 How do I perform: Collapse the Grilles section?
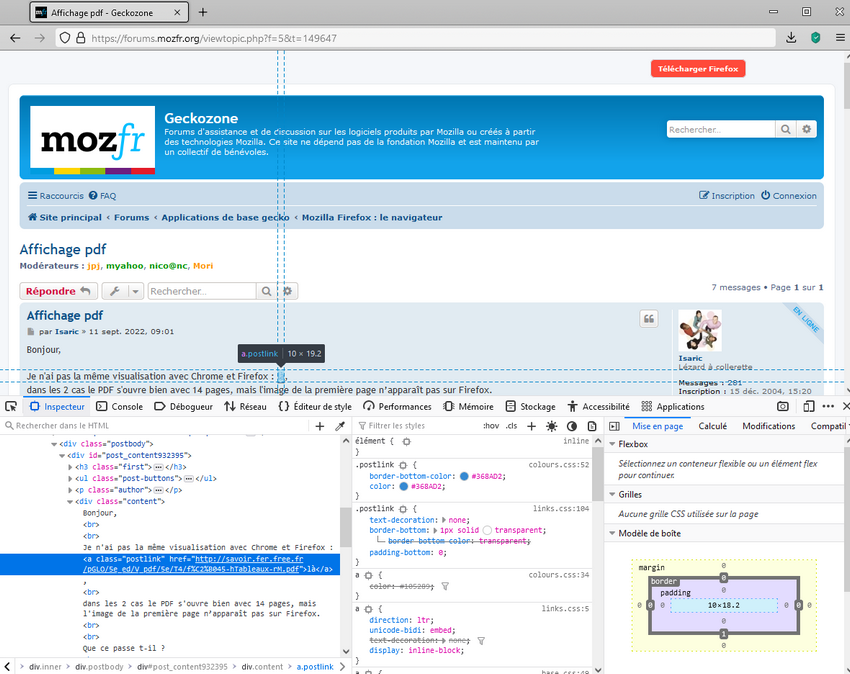[612, 495]
